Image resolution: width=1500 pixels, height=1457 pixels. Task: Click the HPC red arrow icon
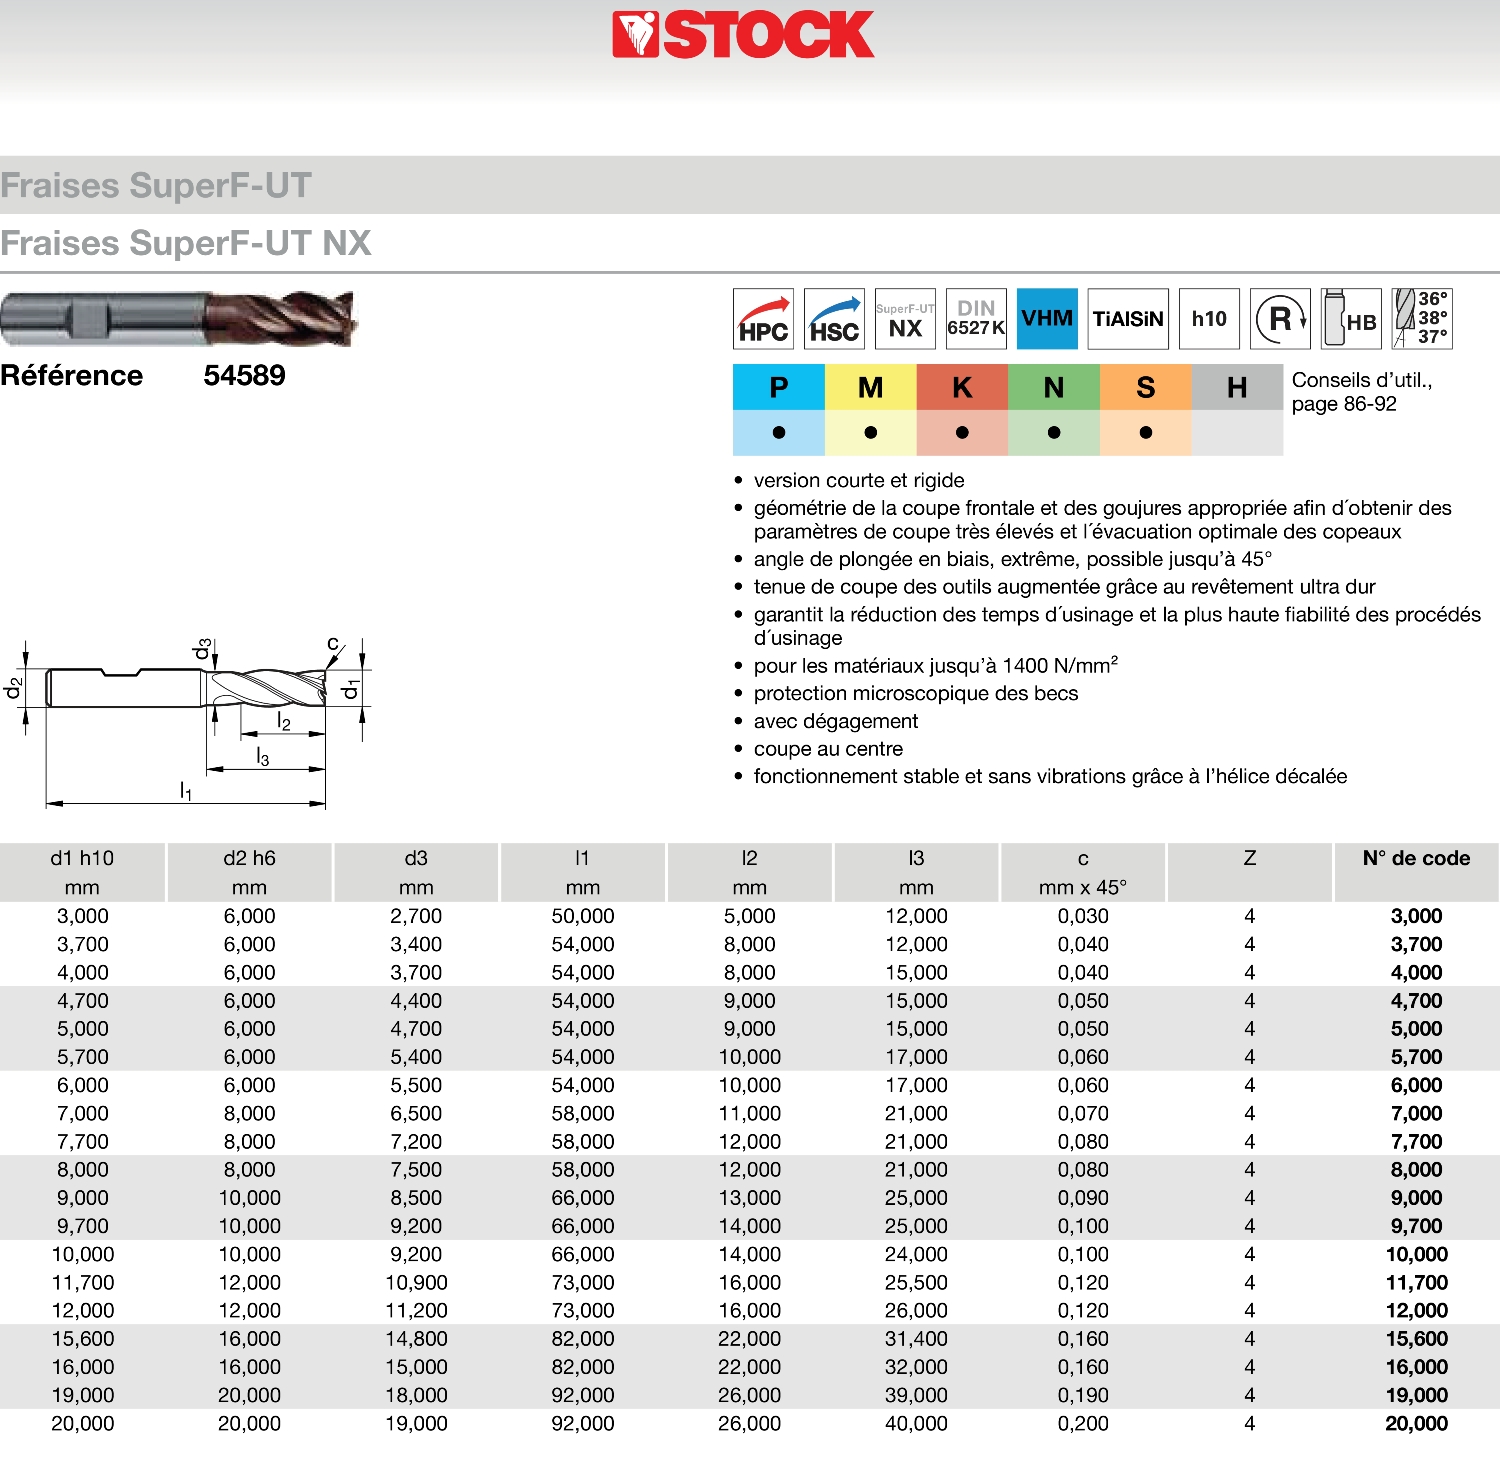(763, 319)
